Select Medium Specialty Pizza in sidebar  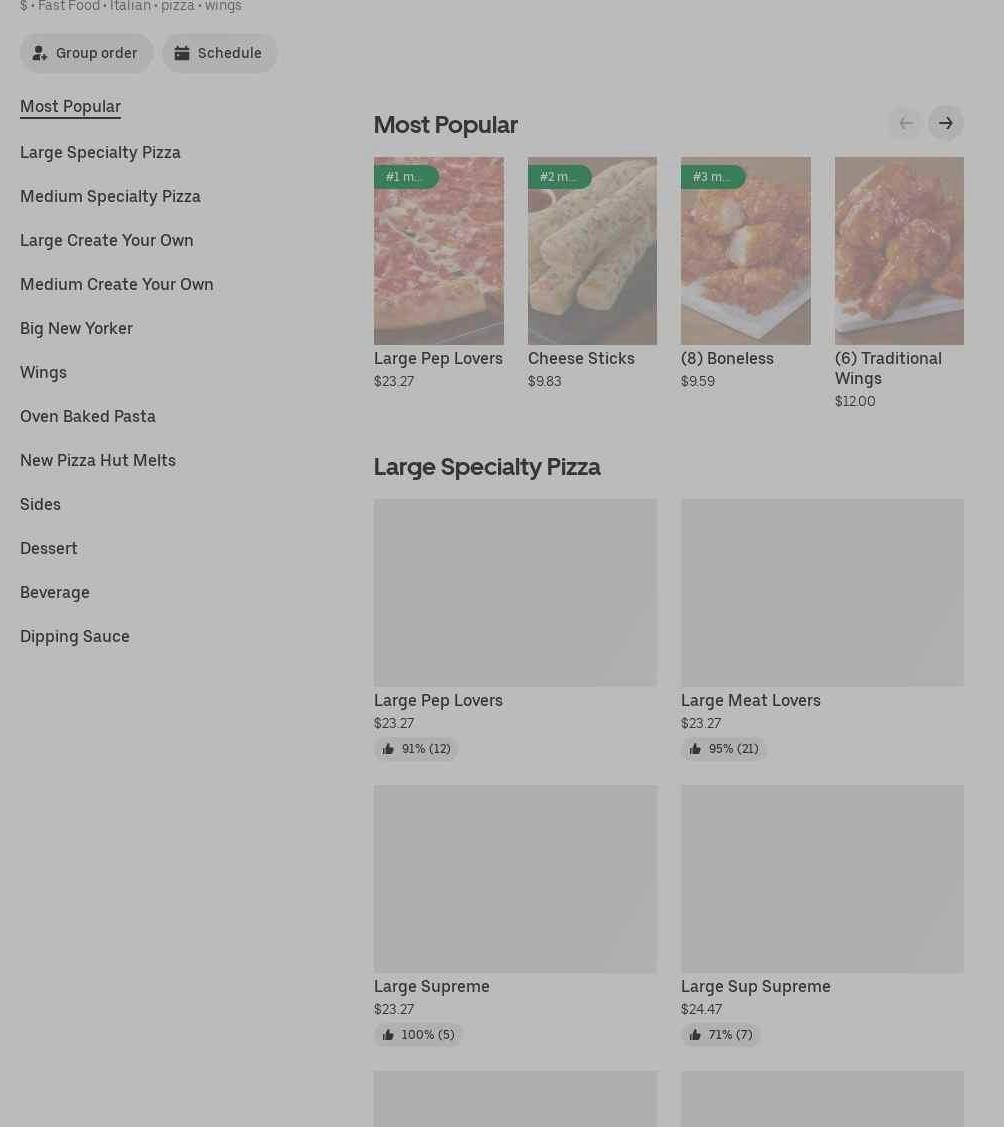(110, 196)
